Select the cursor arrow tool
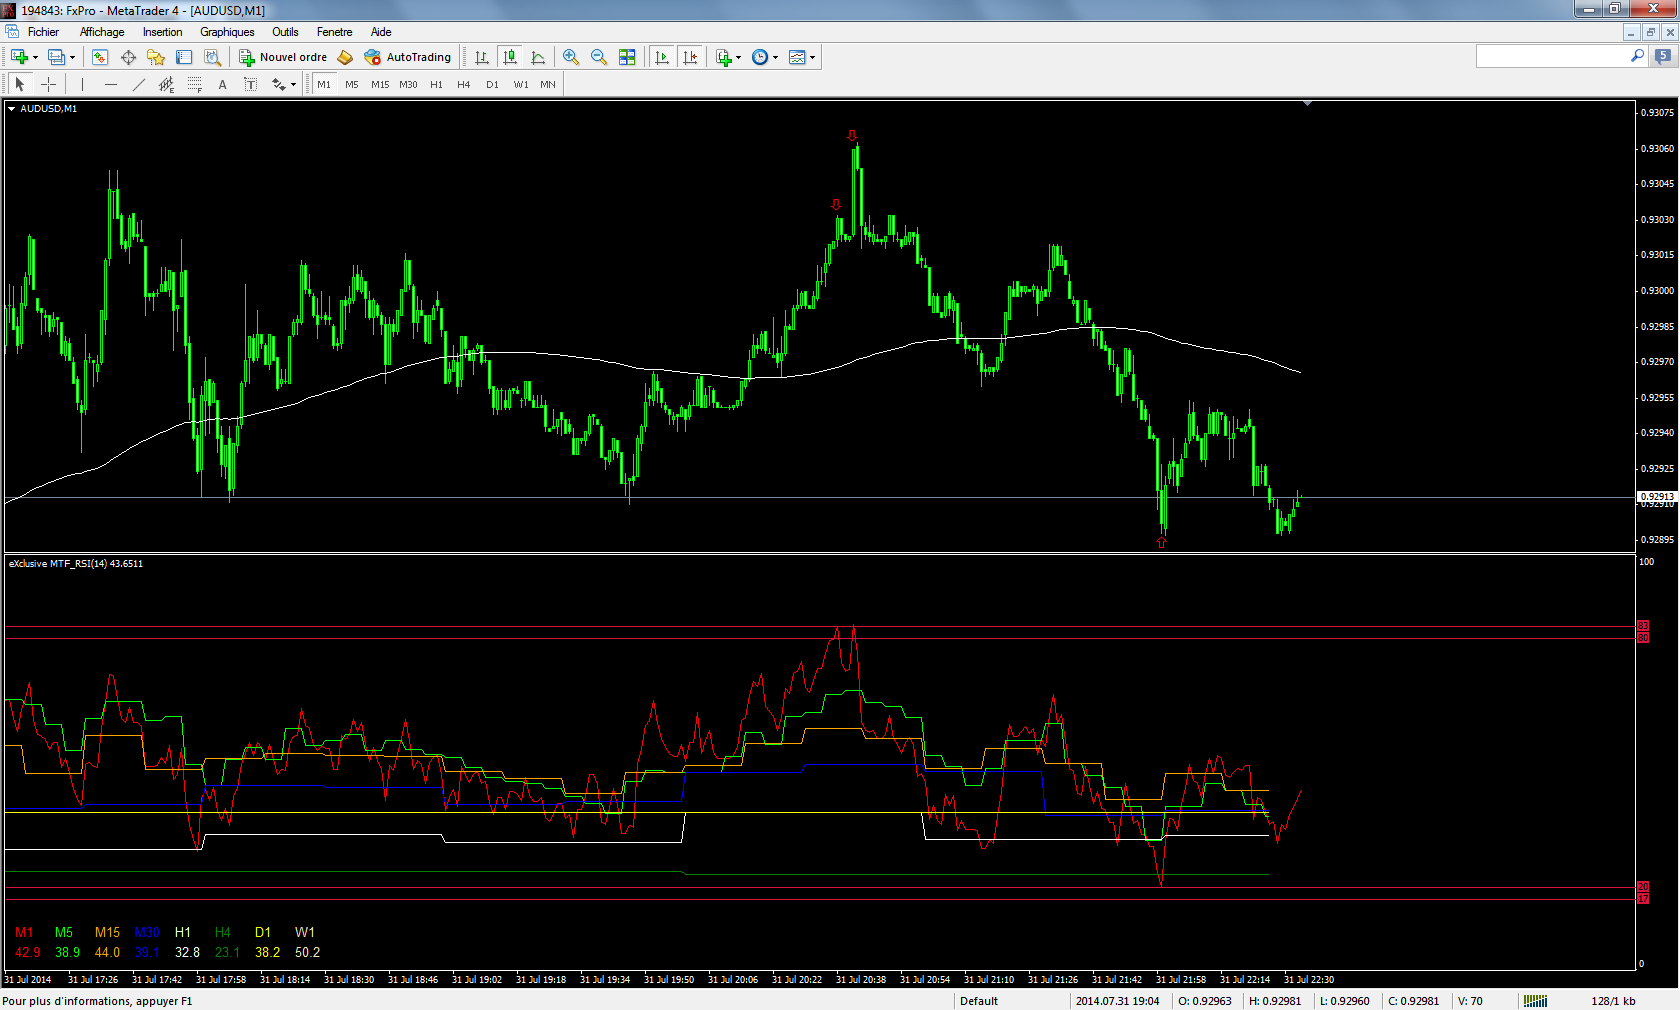 click(20, 84)
